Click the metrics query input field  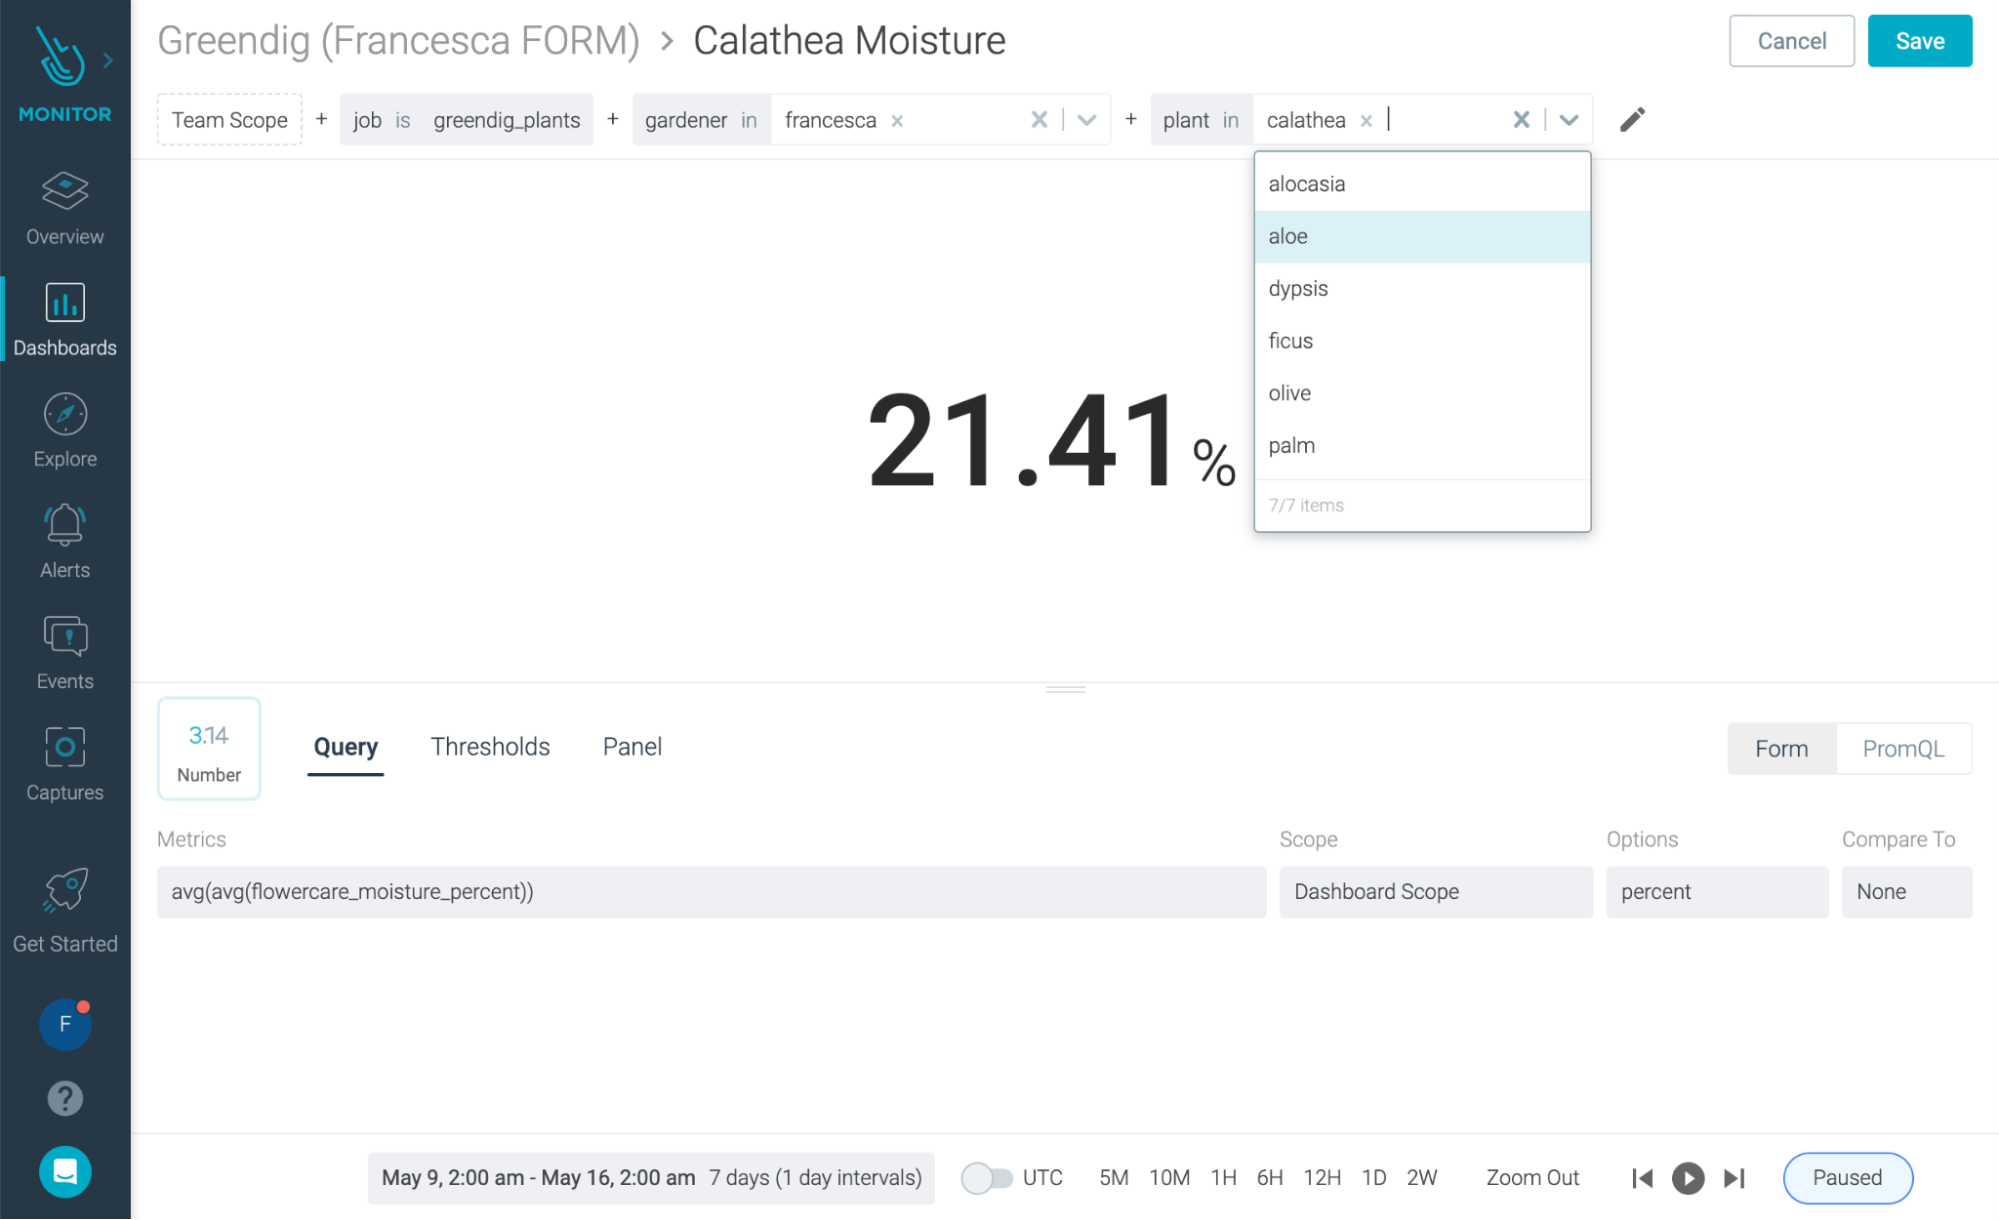click(x=710, y=892)
